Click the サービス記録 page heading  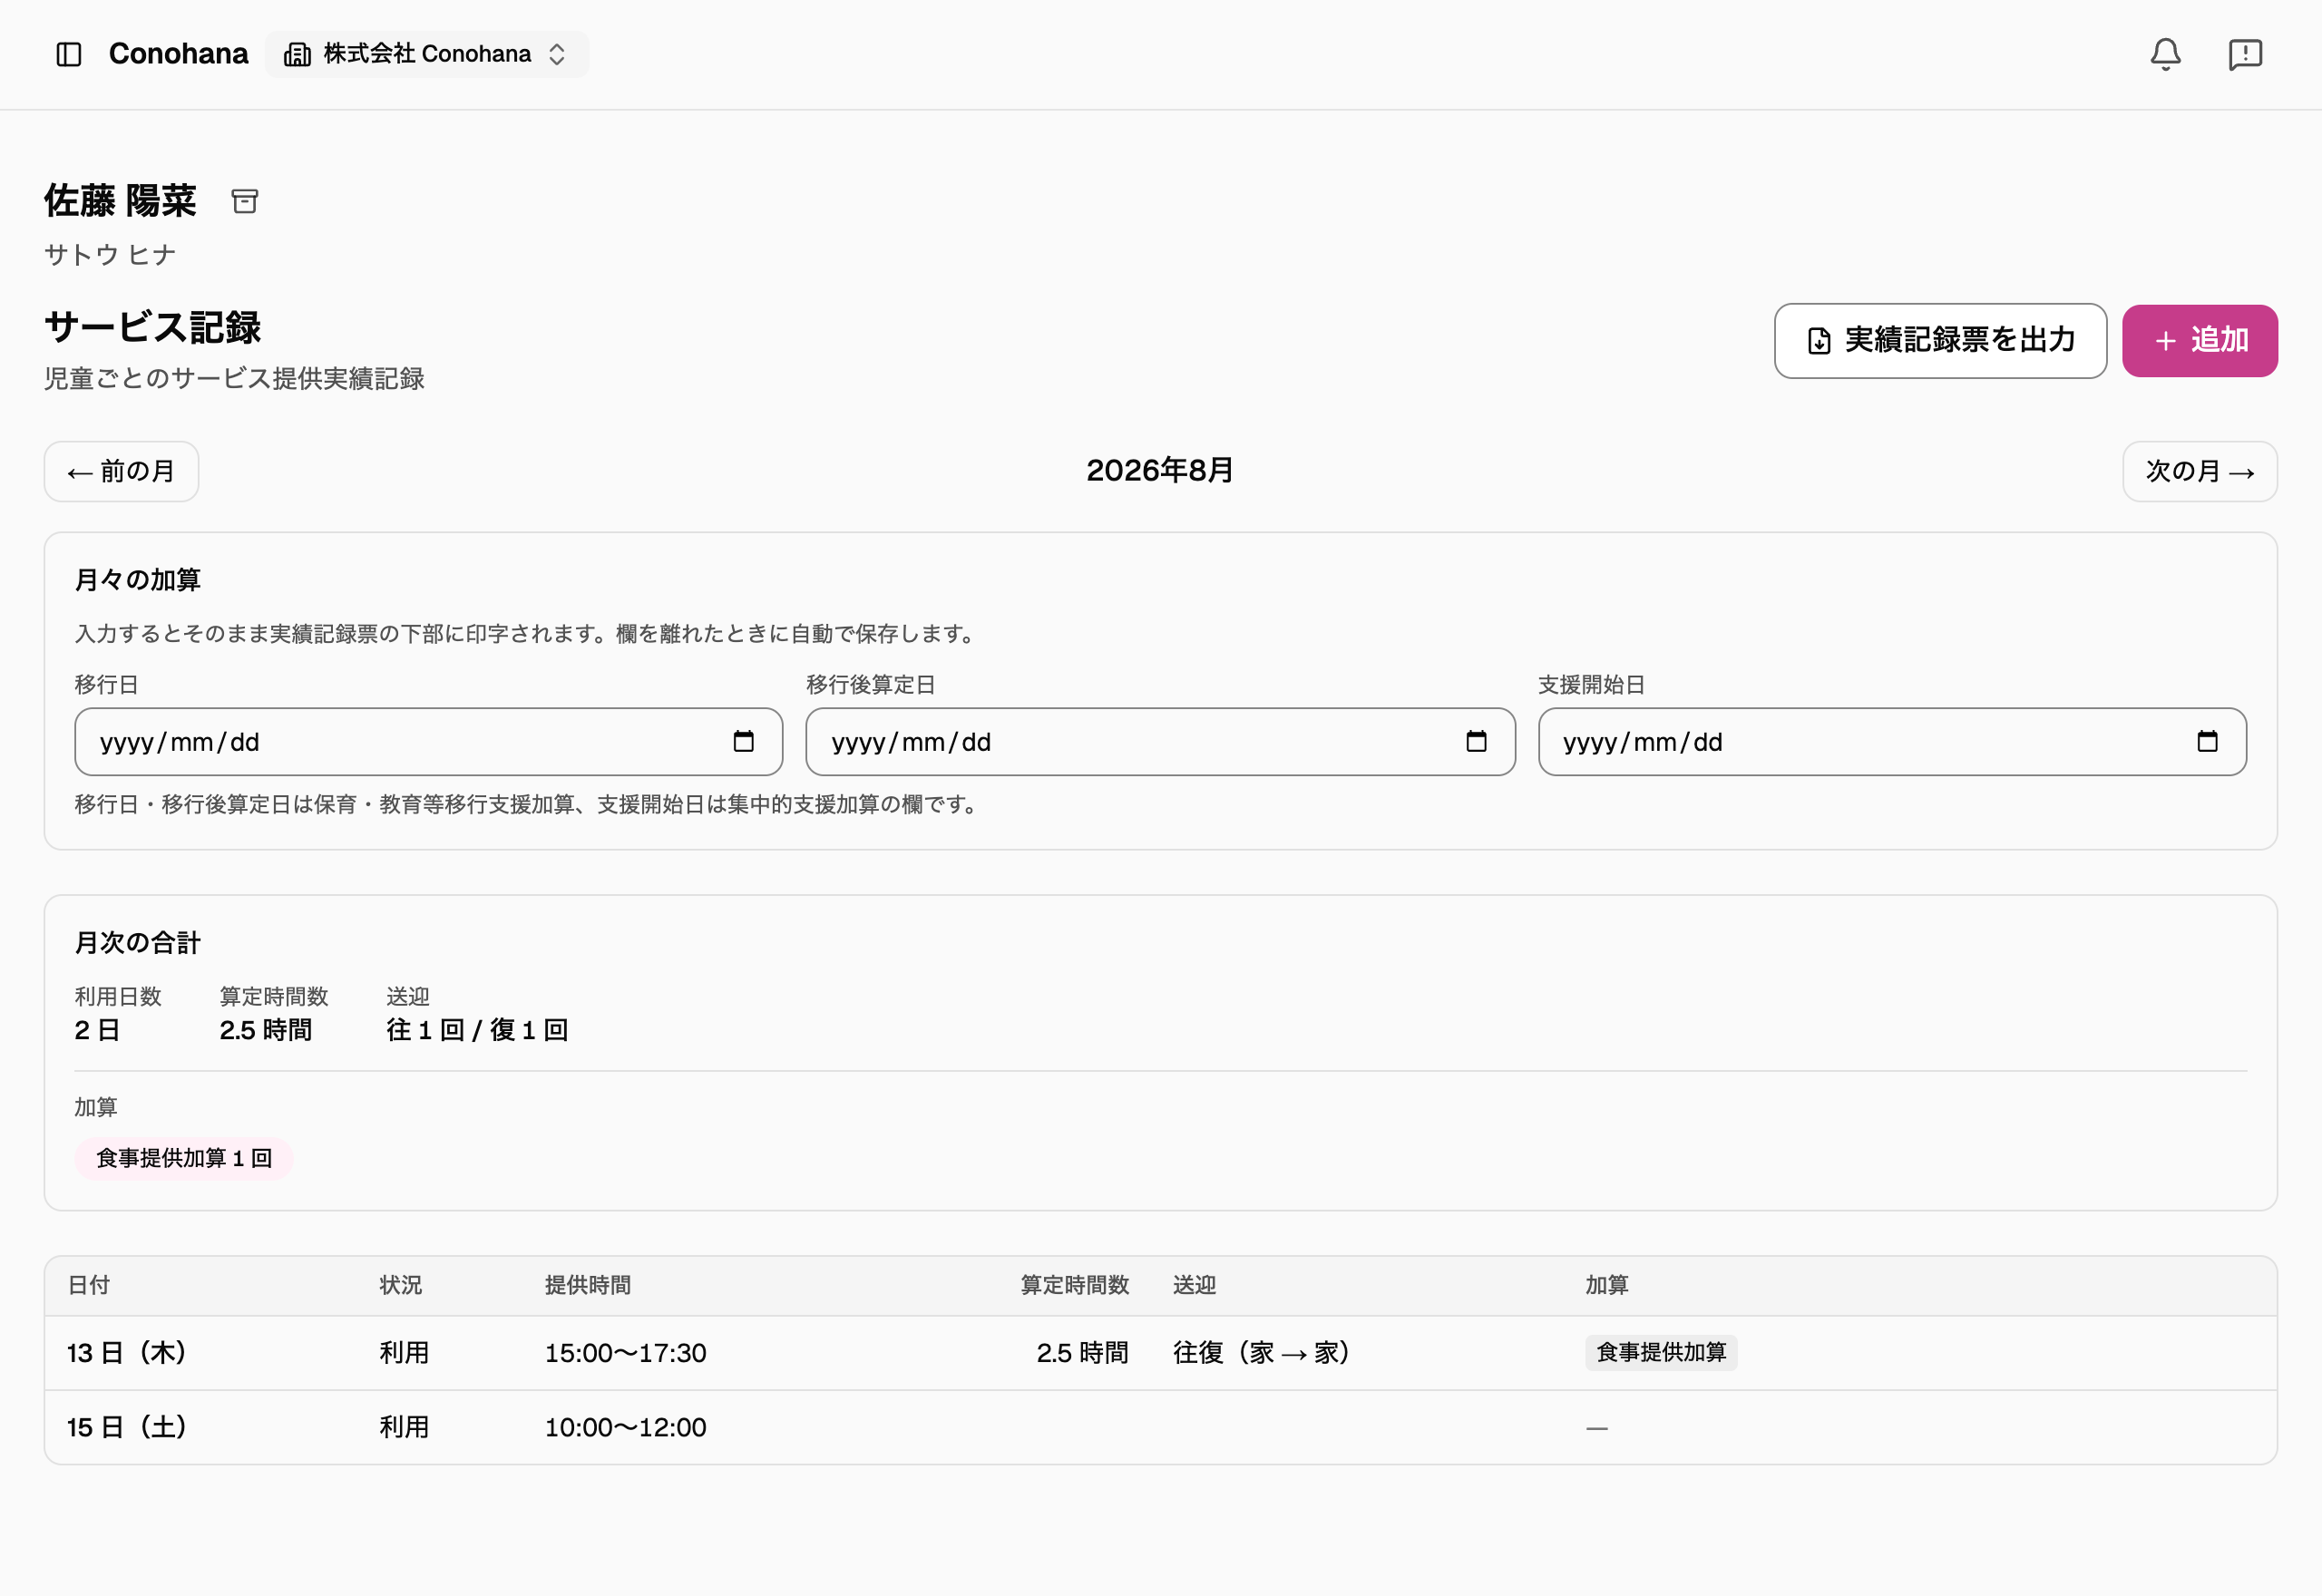pyautogui.click(x=152, y=327)
